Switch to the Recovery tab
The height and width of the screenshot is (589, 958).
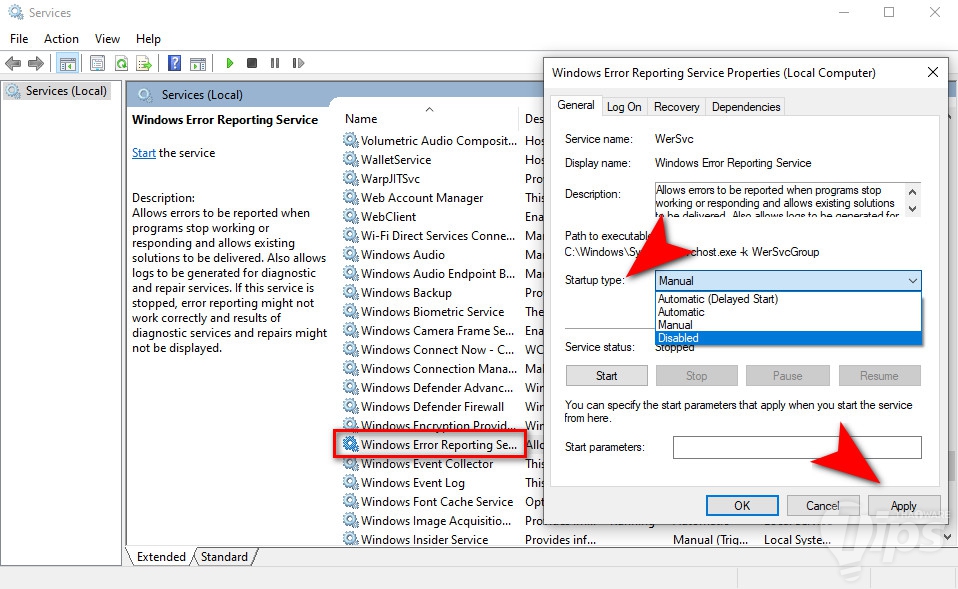[676, 107]
